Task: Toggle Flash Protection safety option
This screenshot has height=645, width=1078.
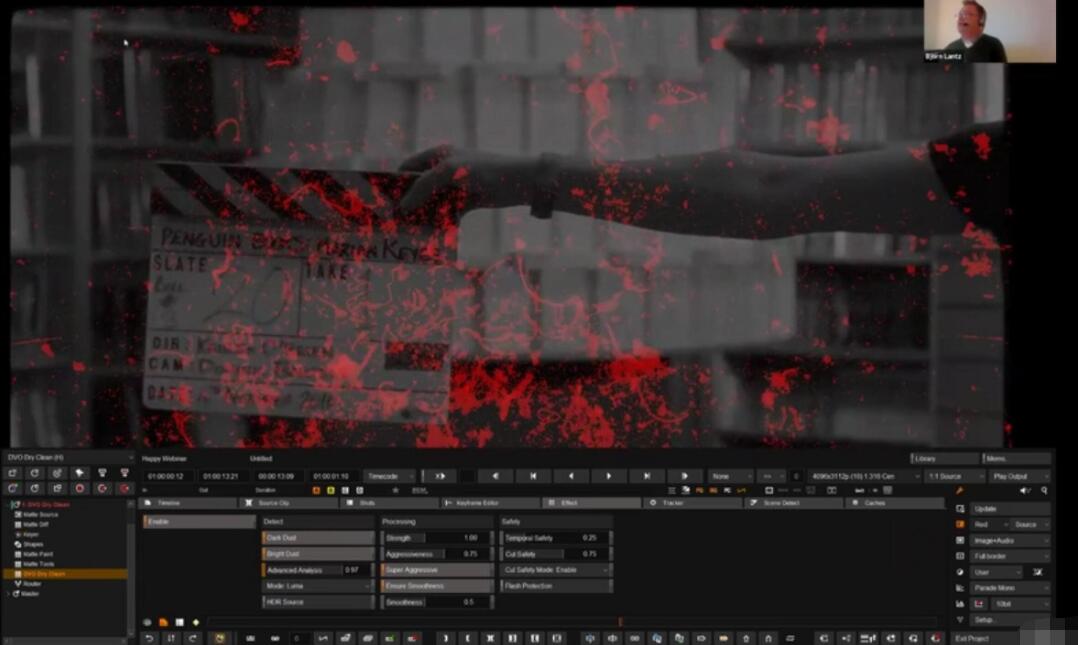Action: 556,586
